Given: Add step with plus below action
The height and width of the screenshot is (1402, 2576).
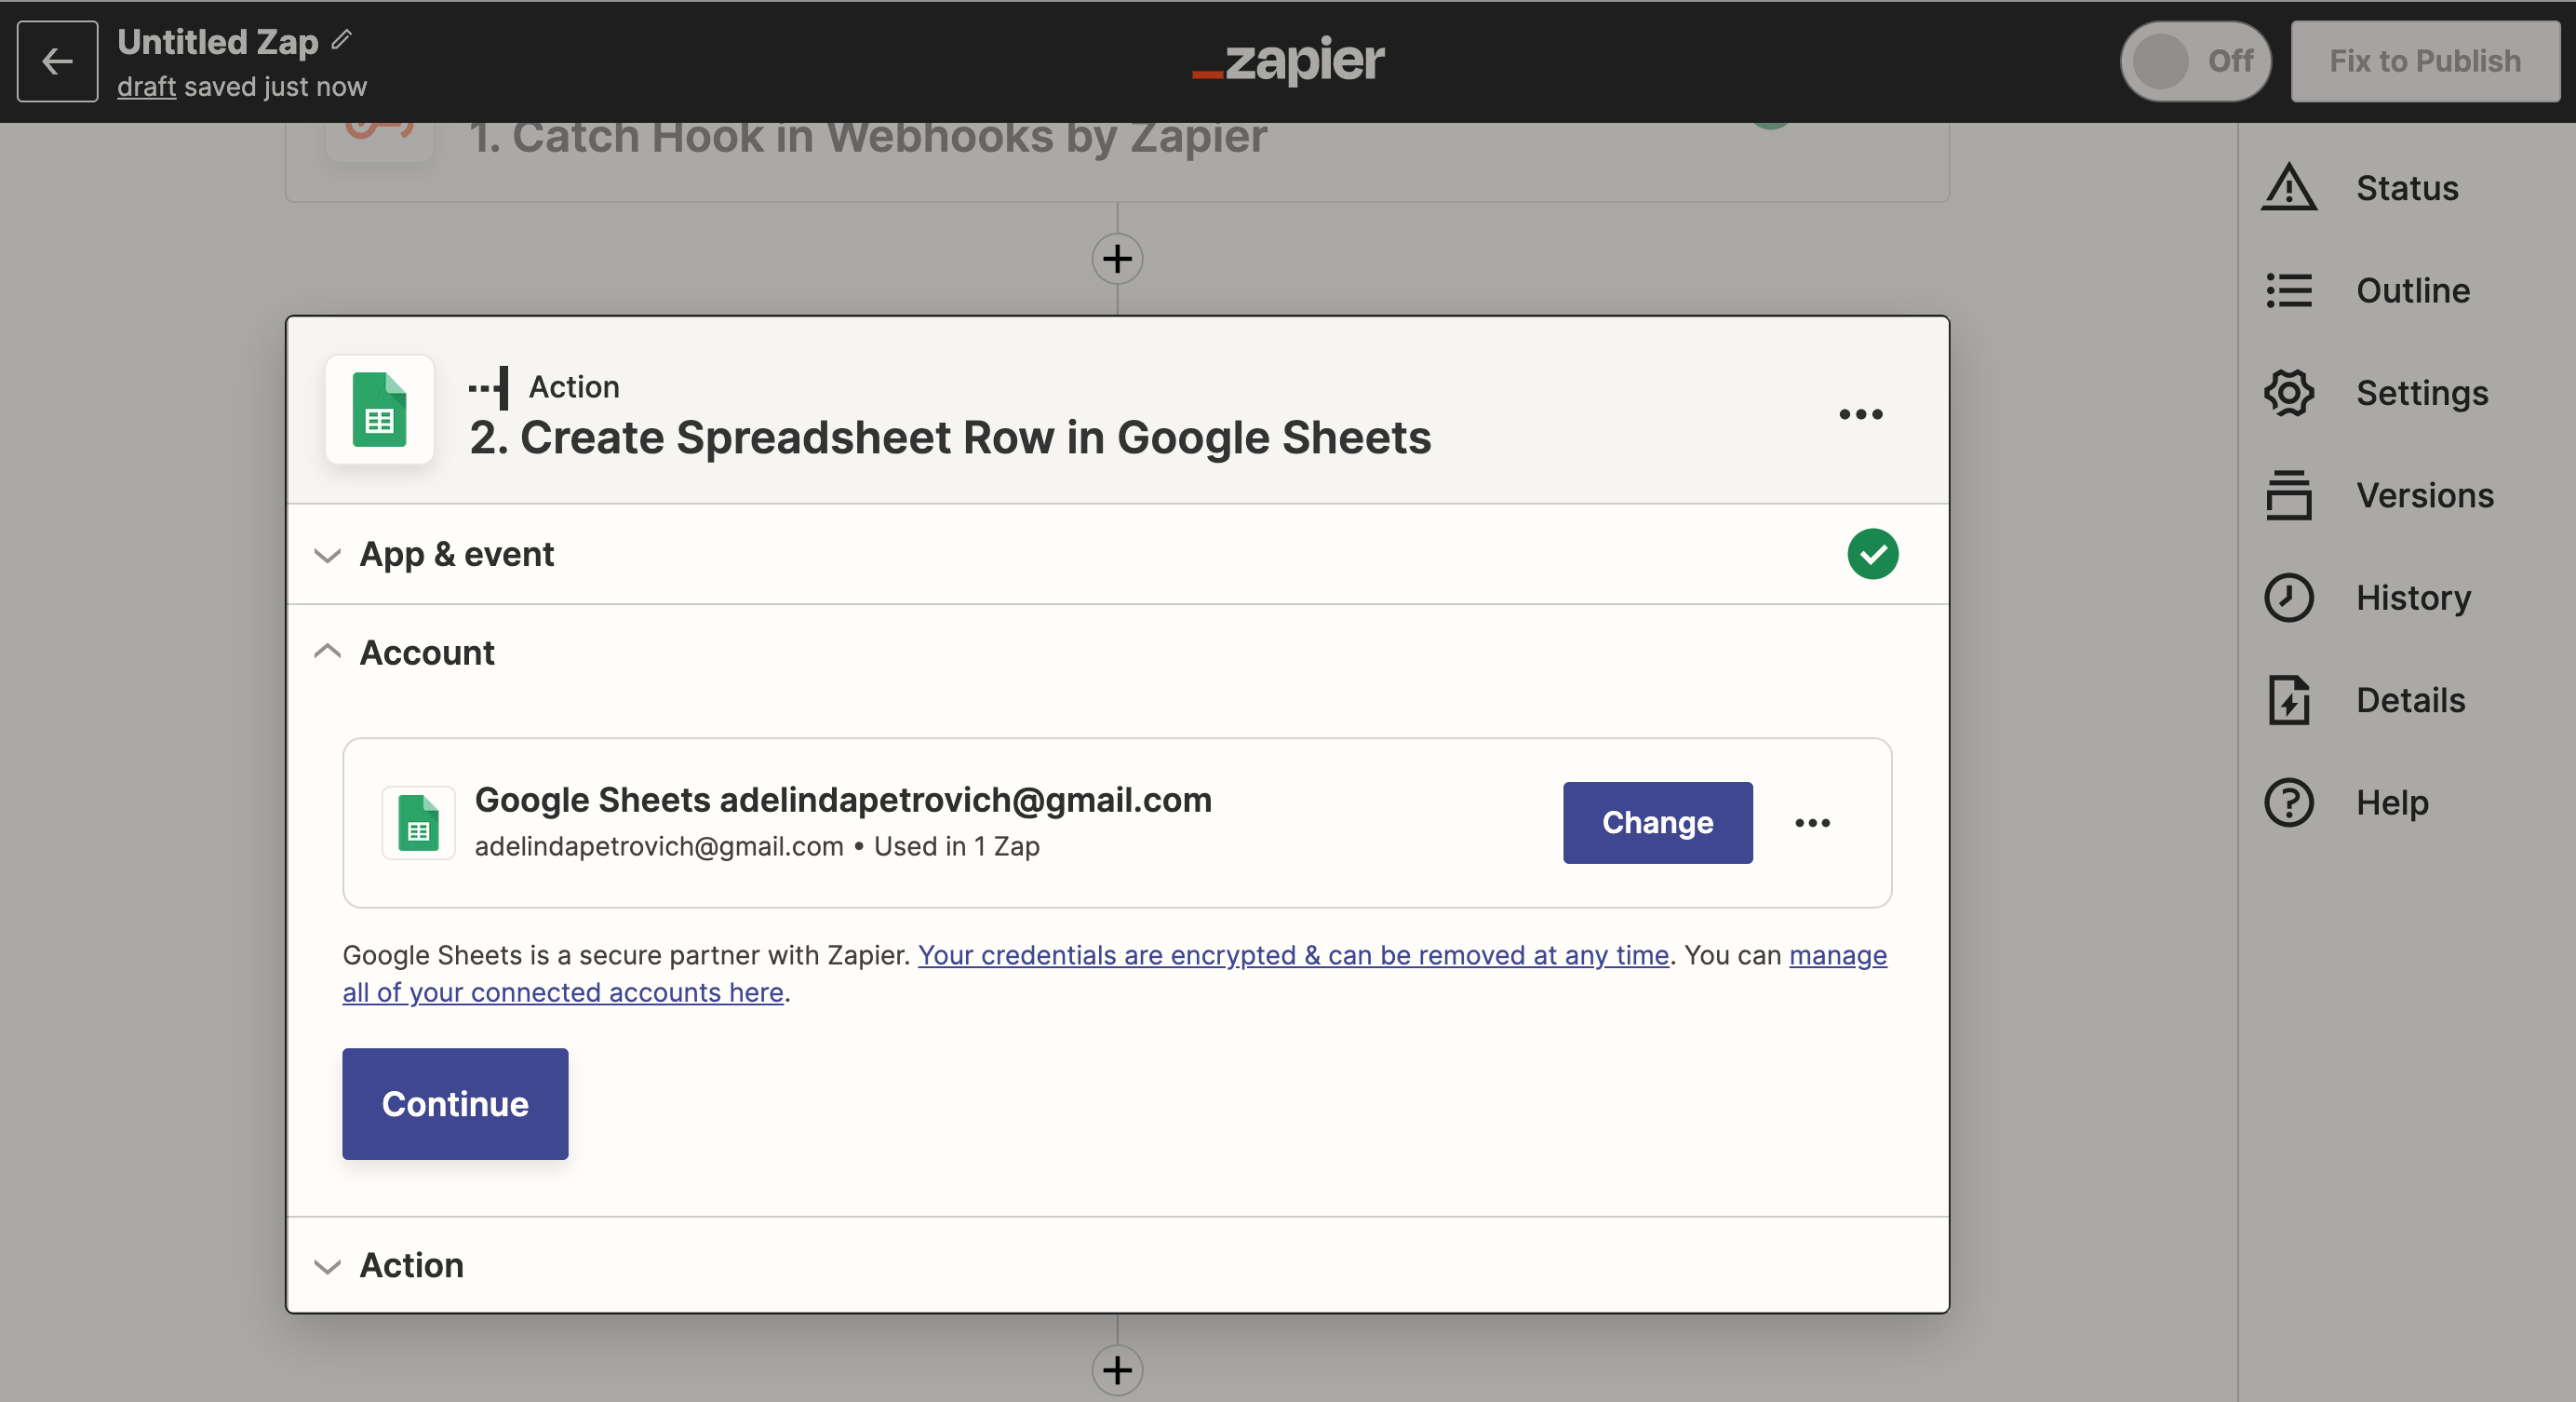Looking at the screenshot, I should [1117, 1370].
